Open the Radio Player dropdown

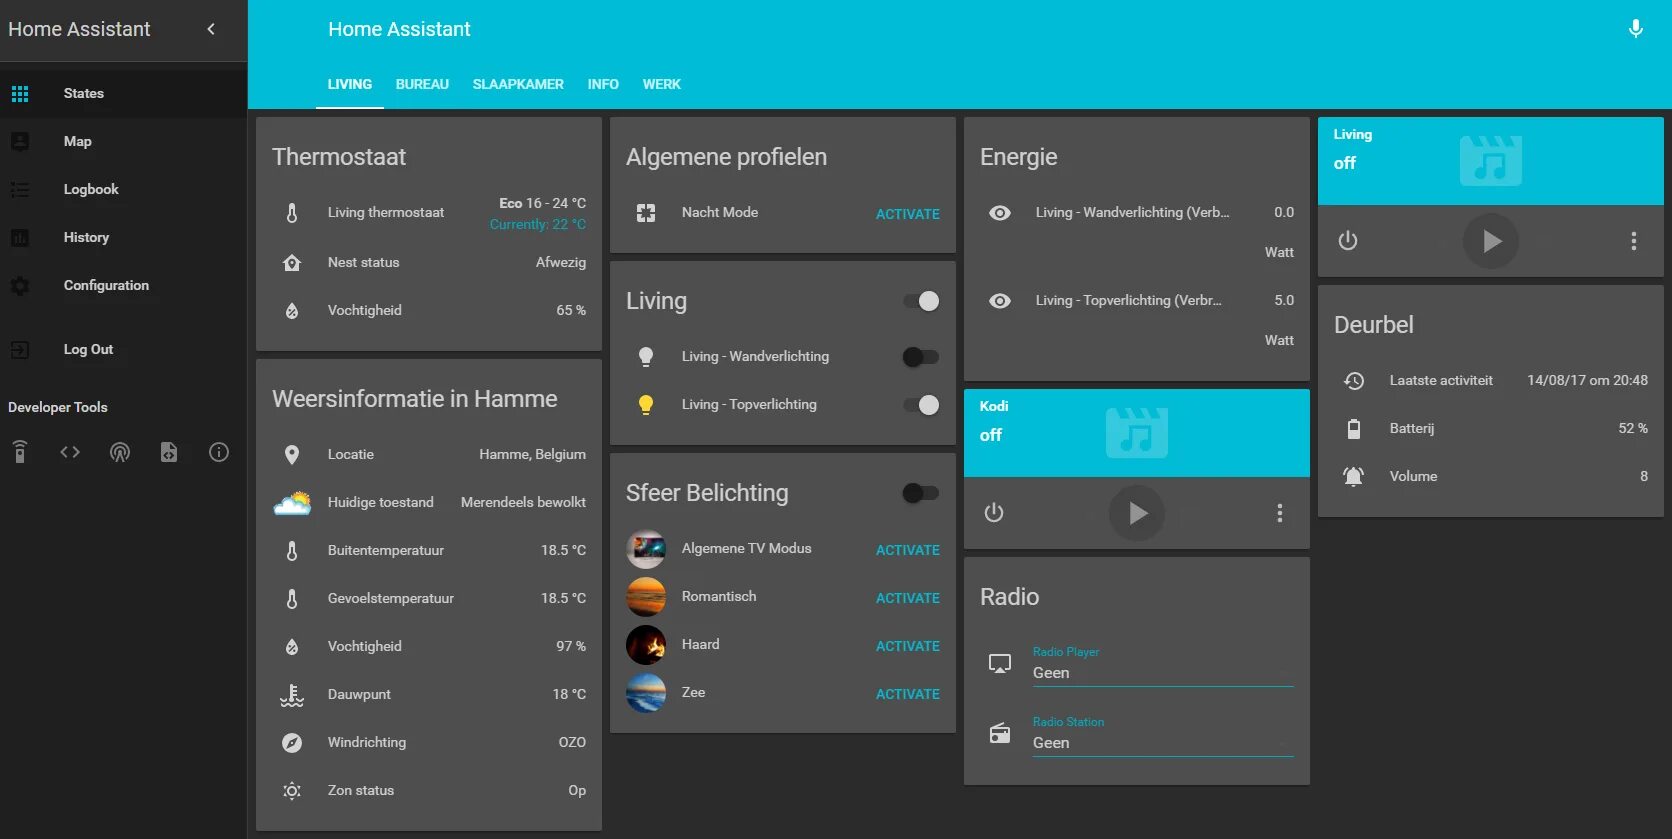pos(1163,666)
